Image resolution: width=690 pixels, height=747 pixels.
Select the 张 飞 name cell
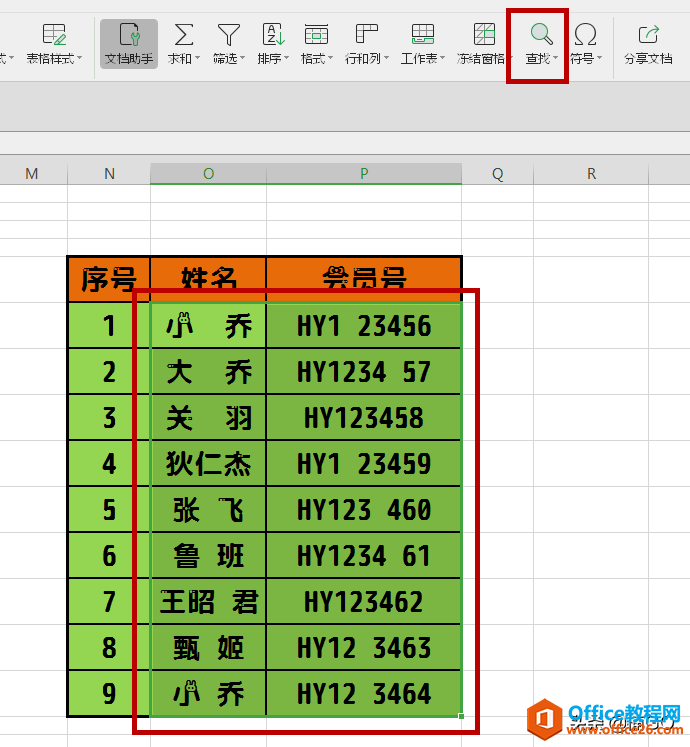click(208, 510)
